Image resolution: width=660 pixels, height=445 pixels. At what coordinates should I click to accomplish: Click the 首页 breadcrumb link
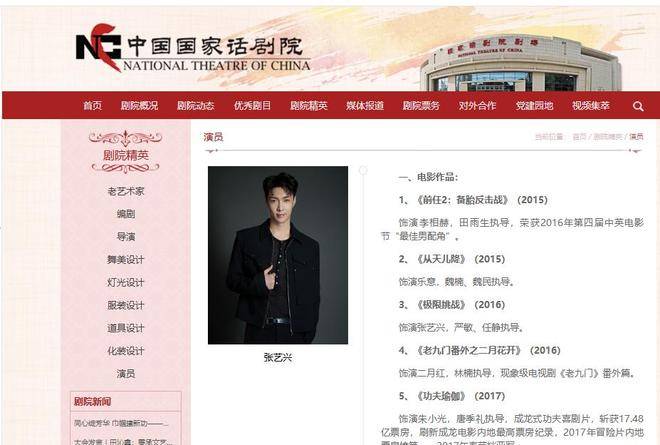tap(579, 137)
